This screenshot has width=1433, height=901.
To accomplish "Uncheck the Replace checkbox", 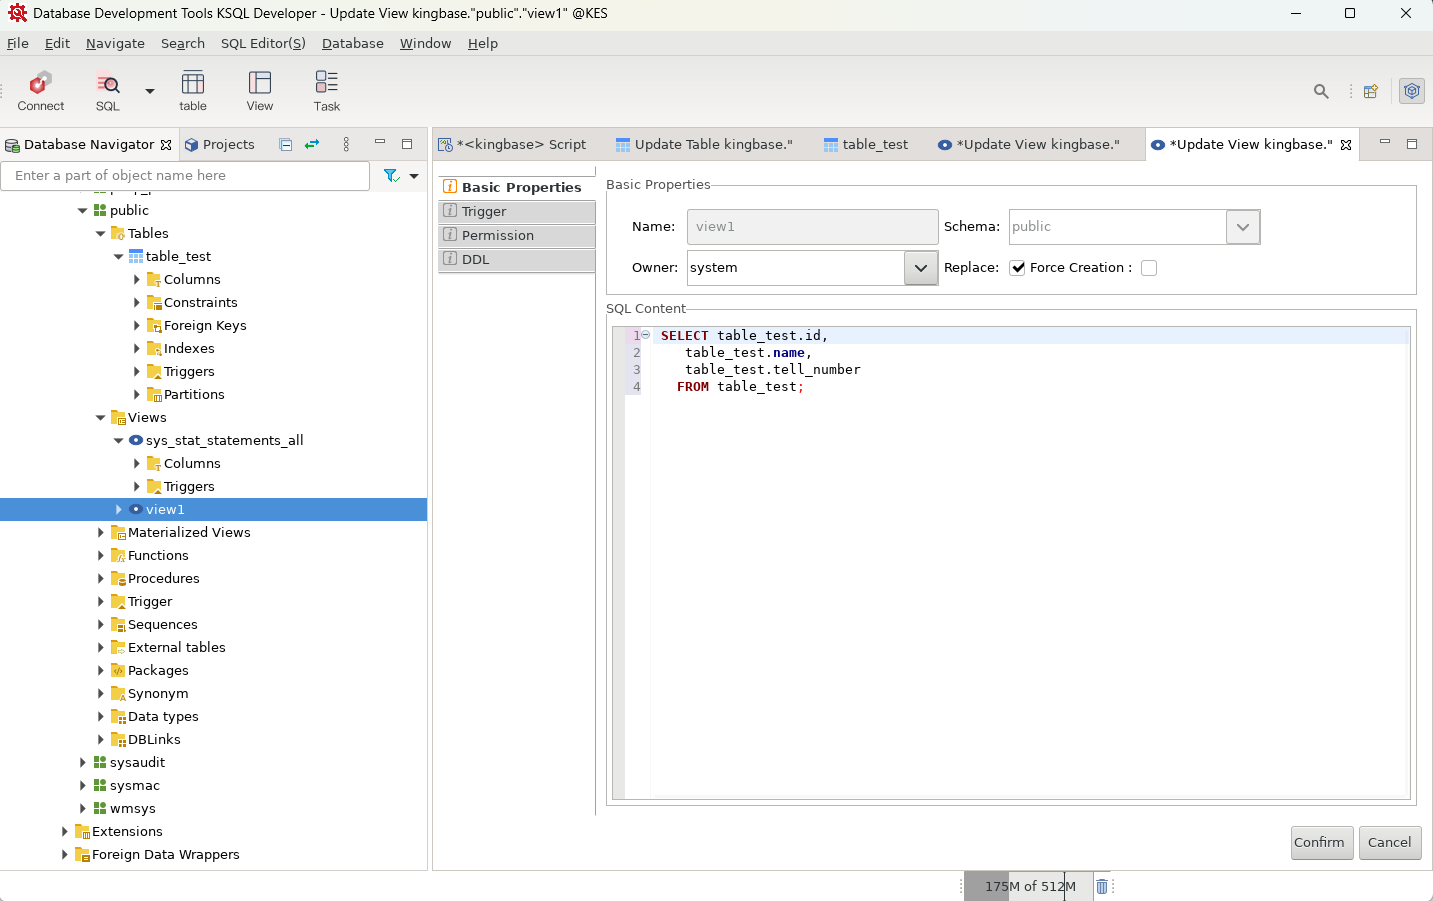I will [1017, 268].
